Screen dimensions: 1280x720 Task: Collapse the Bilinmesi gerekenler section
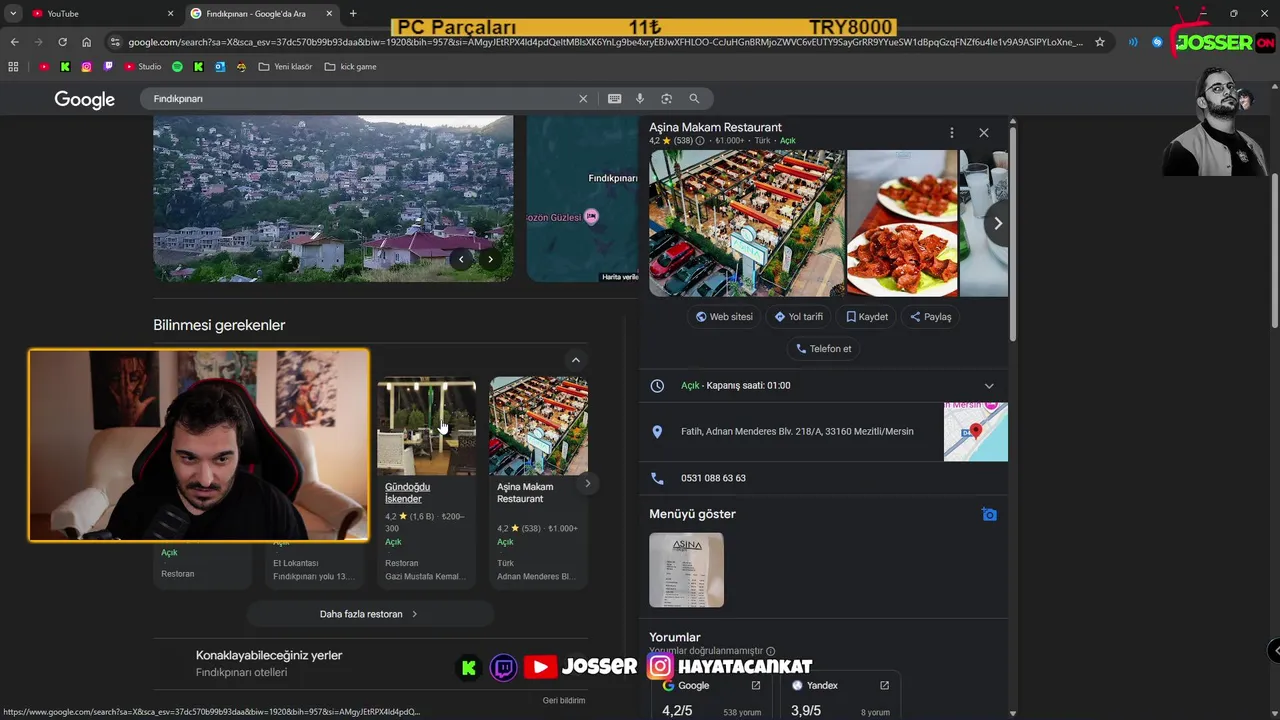pos(575,360)
